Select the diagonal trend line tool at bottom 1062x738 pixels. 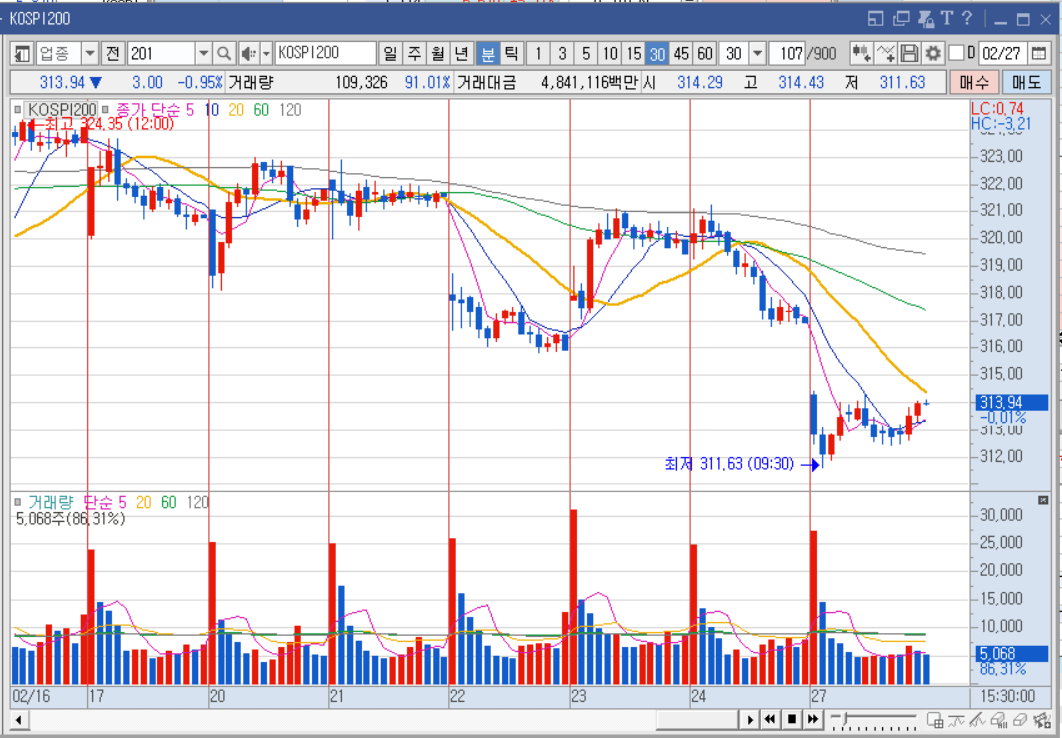point(976,720)
